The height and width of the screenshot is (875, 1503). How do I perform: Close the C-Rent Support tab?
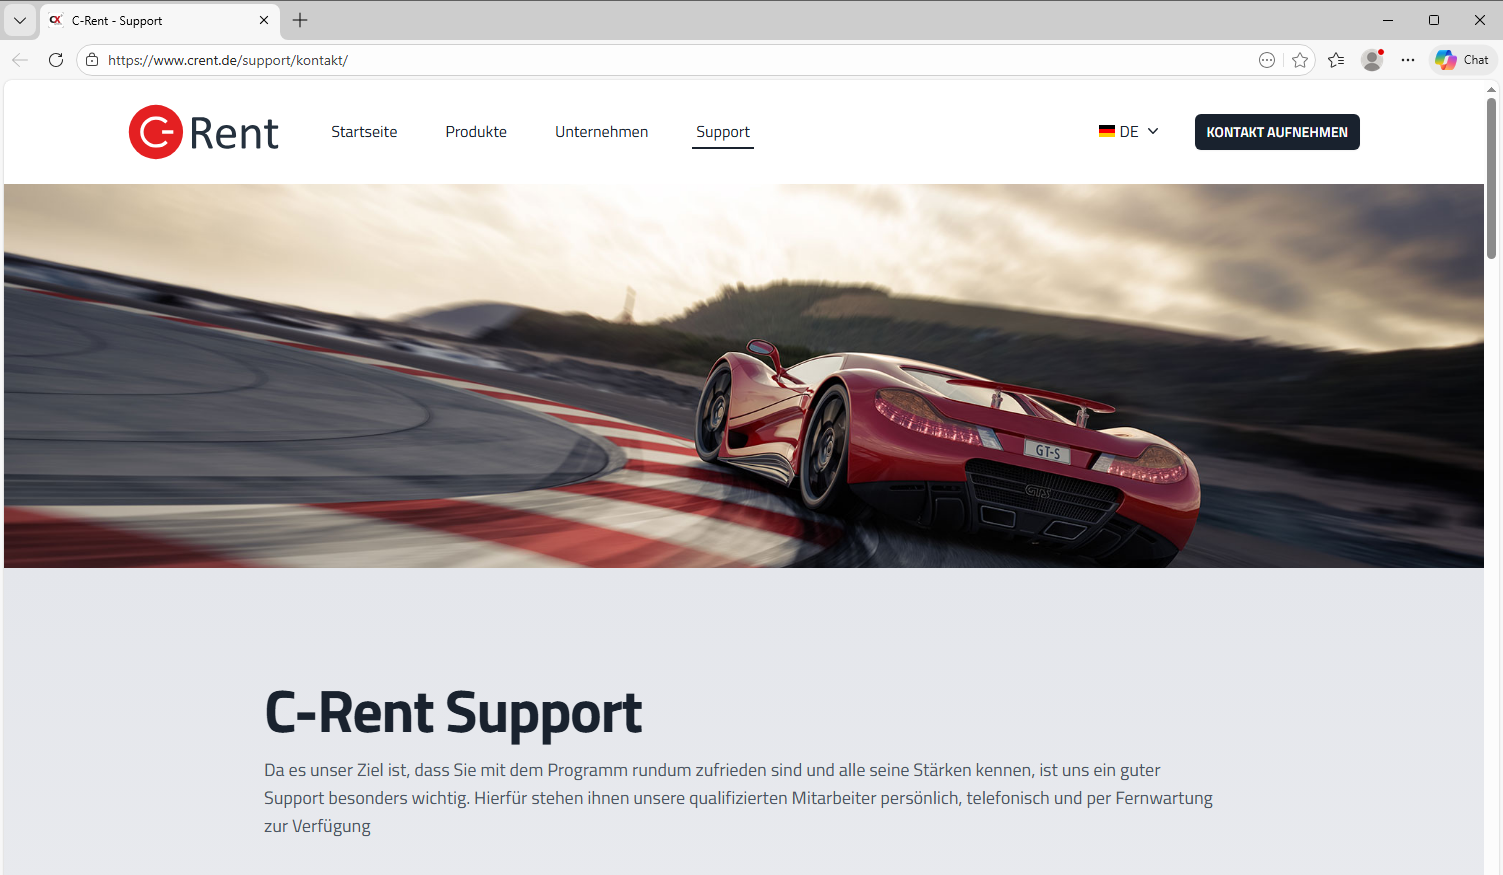[264, 20]
